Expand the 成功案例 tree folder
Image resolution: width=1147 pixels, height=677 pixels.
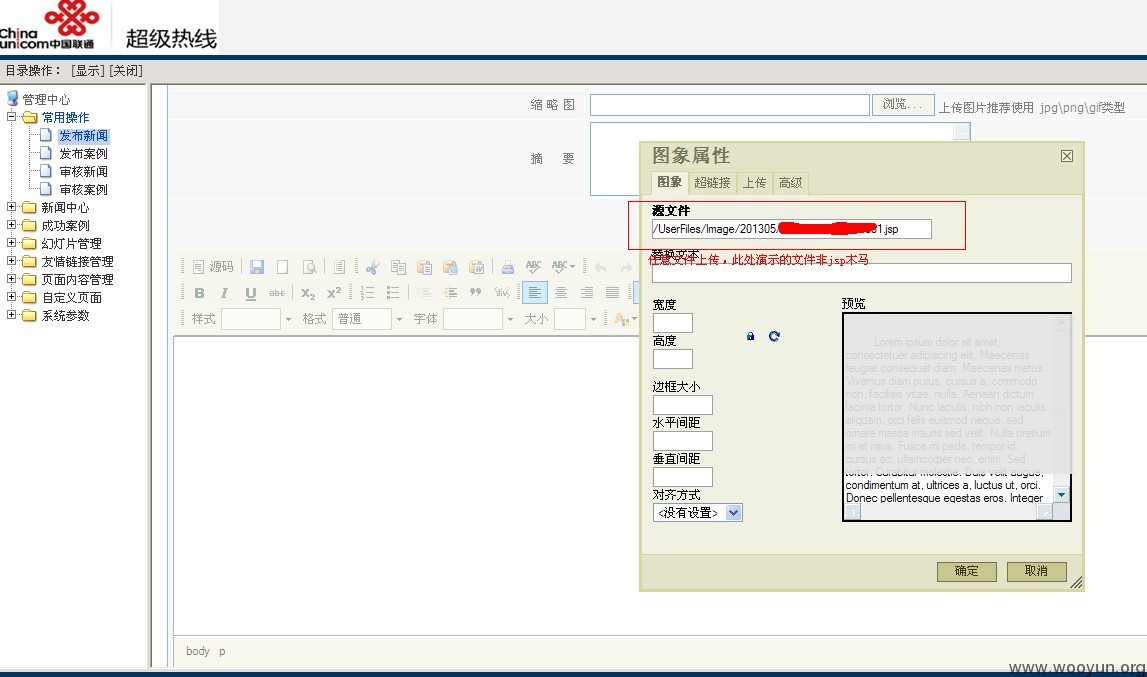(x=11, y=225)
